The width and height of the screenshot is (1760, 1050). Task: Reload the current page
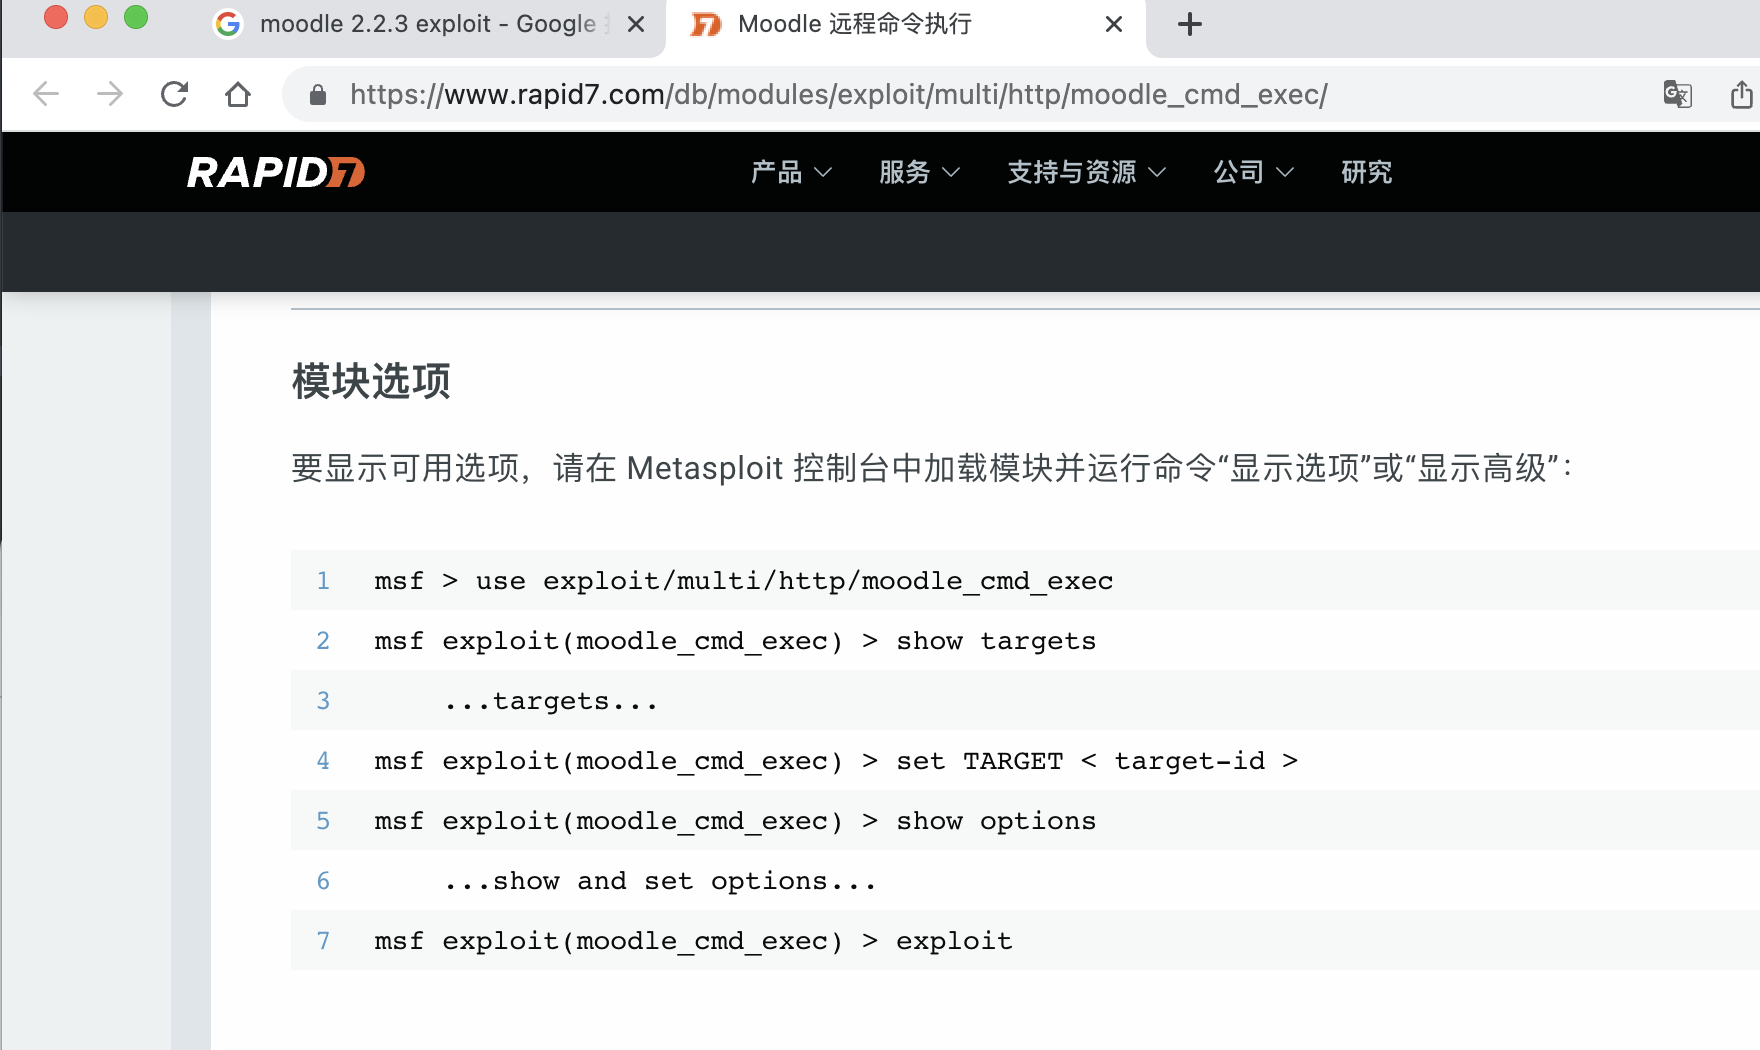(174, 94)
